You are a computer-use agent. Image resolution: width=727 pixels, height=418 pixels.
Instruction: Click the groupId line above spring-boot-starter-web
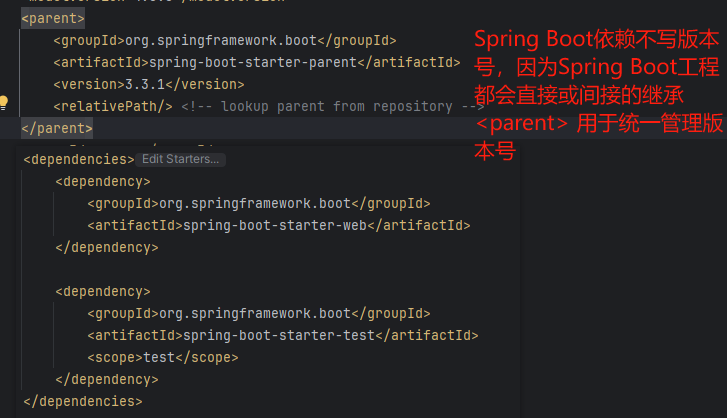pyautogui.click(x=259, y=203)
